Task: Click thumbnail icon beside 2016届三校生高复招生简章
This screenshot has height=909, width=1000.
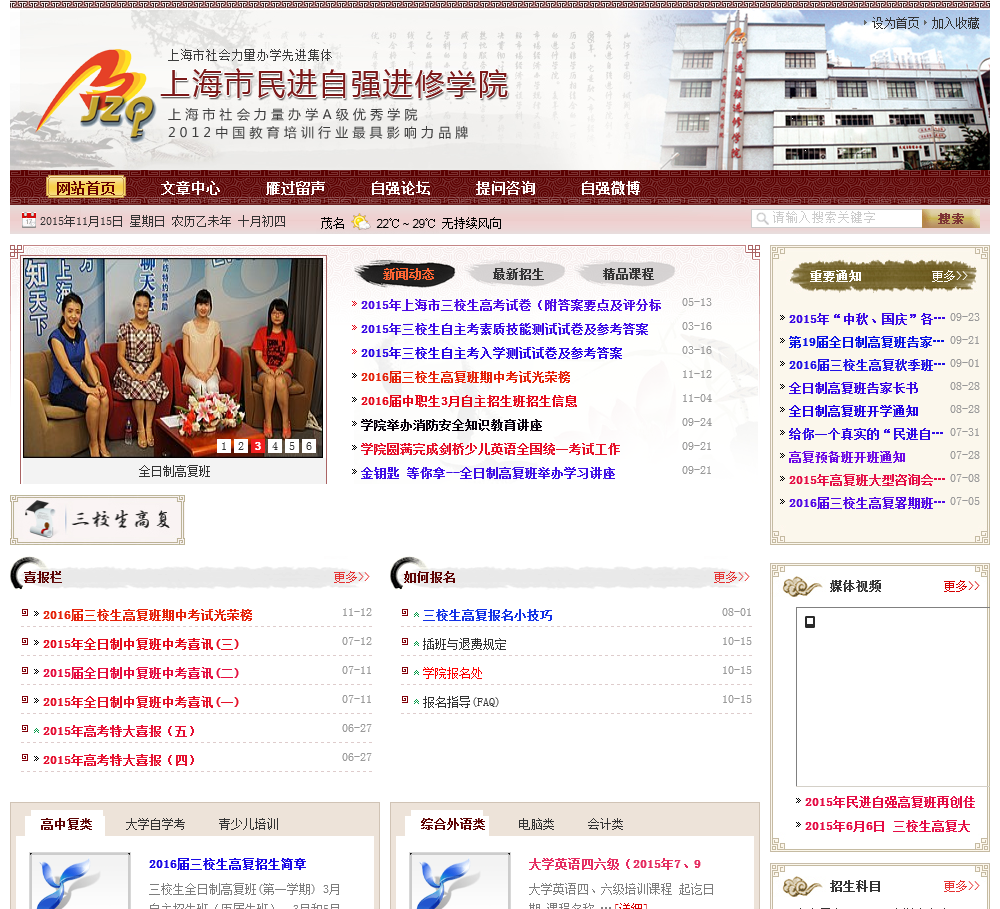Action: 80,880
